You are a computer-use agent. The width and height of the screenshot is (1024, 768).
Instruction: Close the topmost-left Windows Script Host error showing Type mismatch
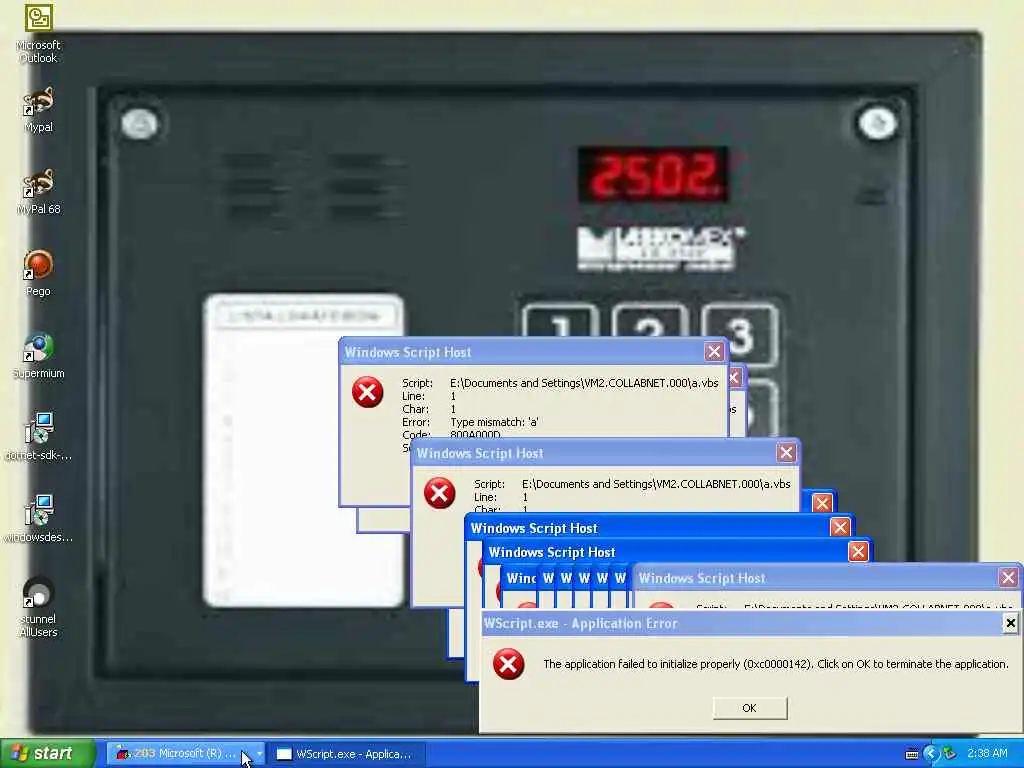pos(714,352)
